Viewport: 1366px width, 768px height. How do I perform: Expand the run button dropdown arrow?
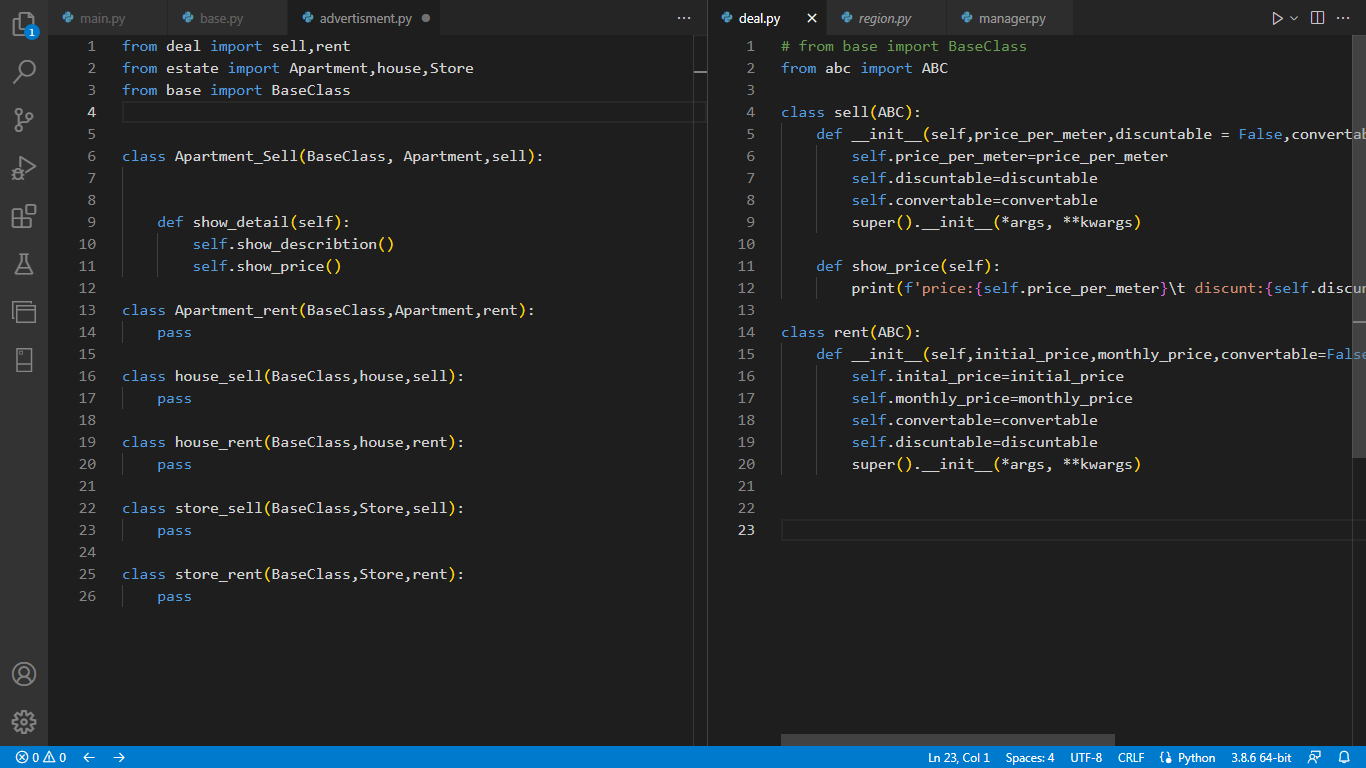pyautogui.click(x=1294, y=18)
